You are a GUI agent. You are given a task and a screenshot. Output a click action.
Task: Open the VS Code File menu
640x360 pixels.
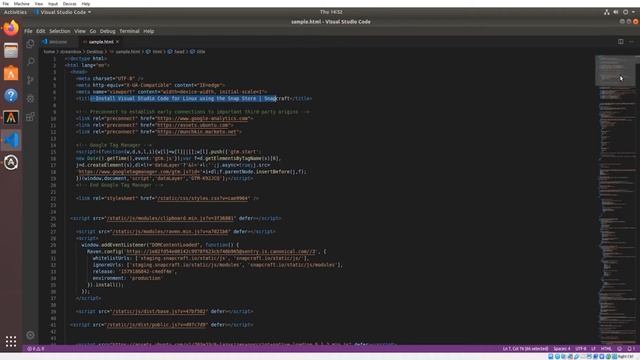[x=28, y=31]
